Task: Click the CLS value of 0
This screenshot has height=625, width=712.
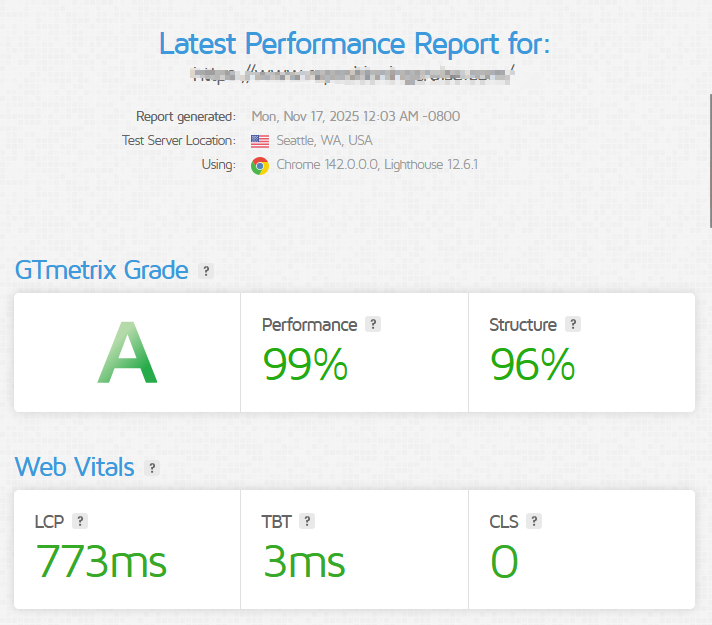Action: pyautogui.click(x=504, y=561)
